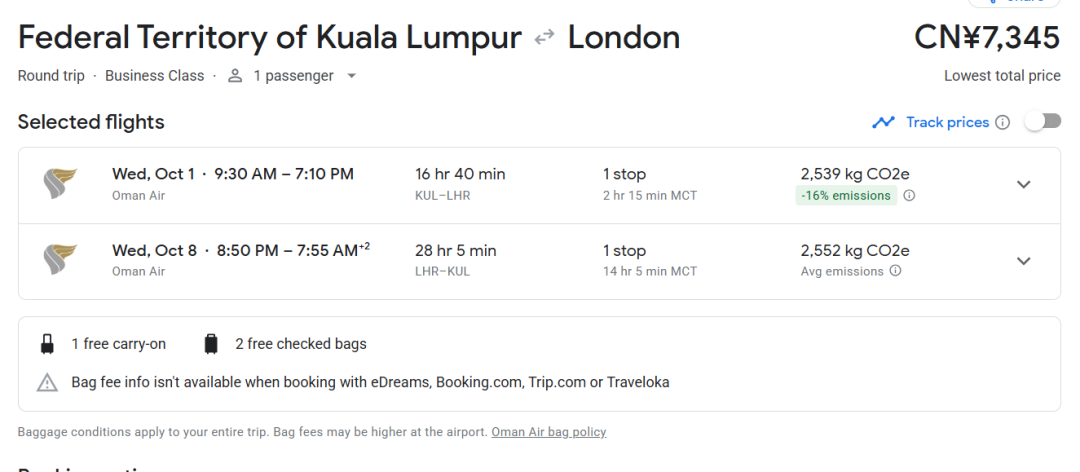This screenshot has height=472, width=1080.
Task: Click the Share button at top right
Action: (x=1014, y=2)
